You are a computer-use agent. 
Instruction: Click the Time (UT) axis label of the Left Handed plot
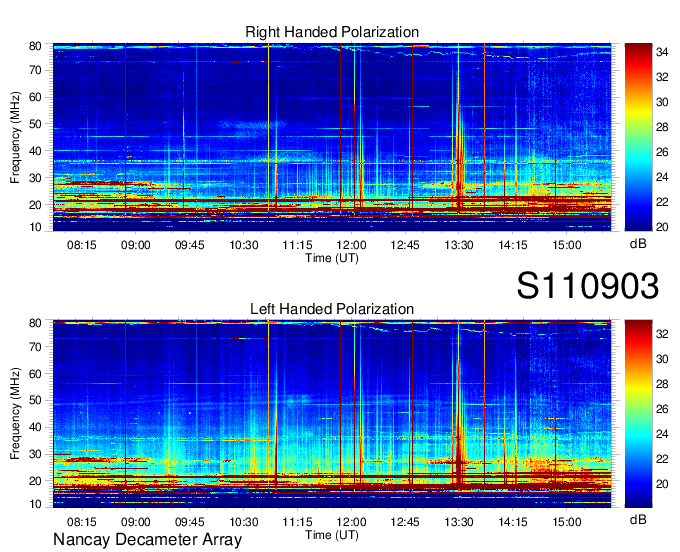[332, 535]
